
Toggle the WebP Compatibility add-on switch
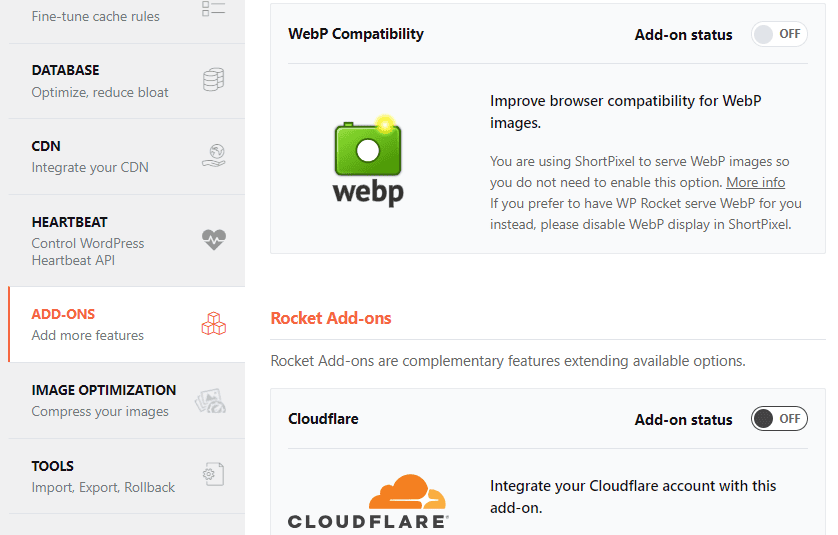tap(779, 34)
